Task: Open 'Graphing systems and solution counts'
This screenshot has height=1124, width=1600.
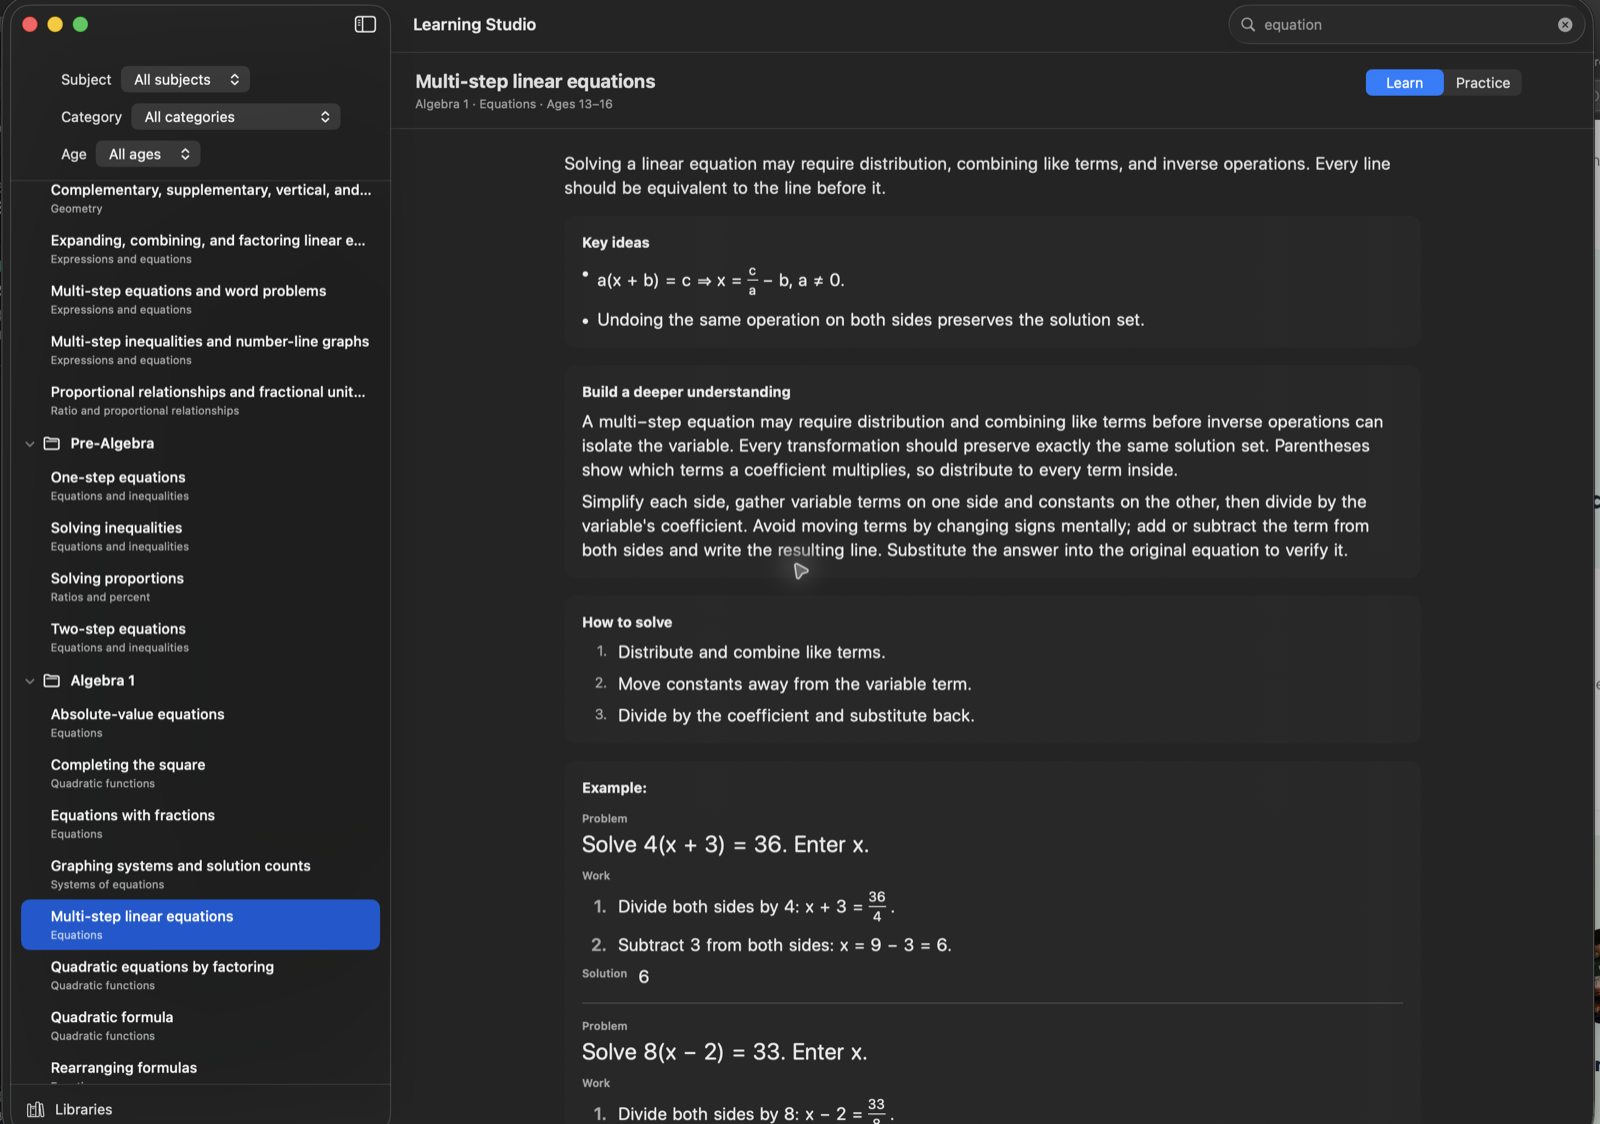Action: point(200,874)
